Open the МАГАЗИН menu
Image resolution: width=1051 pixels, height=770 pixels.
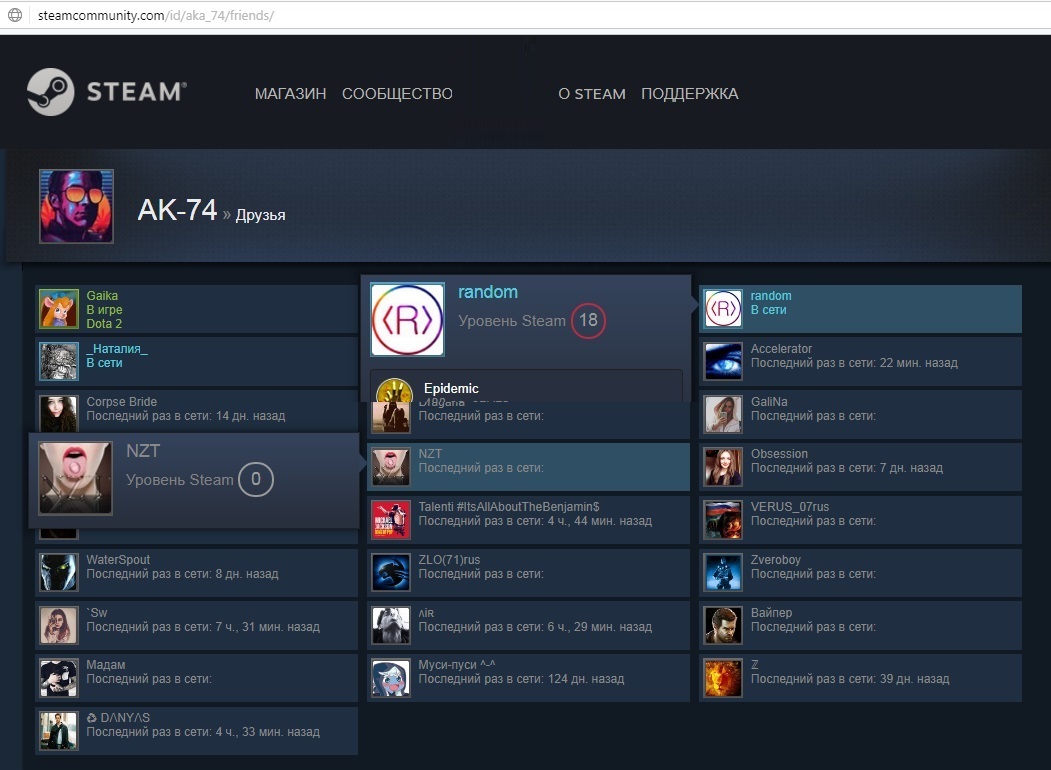290,94
